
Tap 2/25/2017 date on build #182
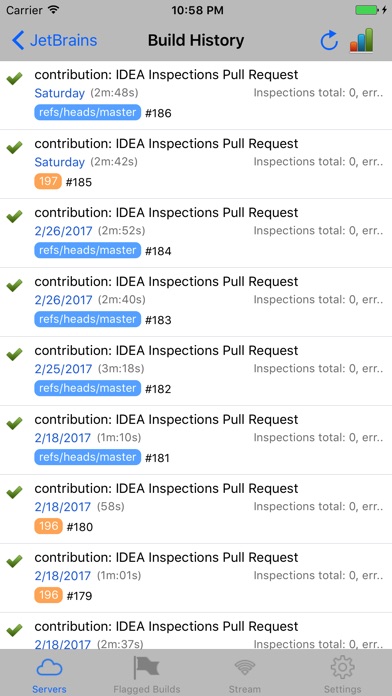click(x=63, y=369)
